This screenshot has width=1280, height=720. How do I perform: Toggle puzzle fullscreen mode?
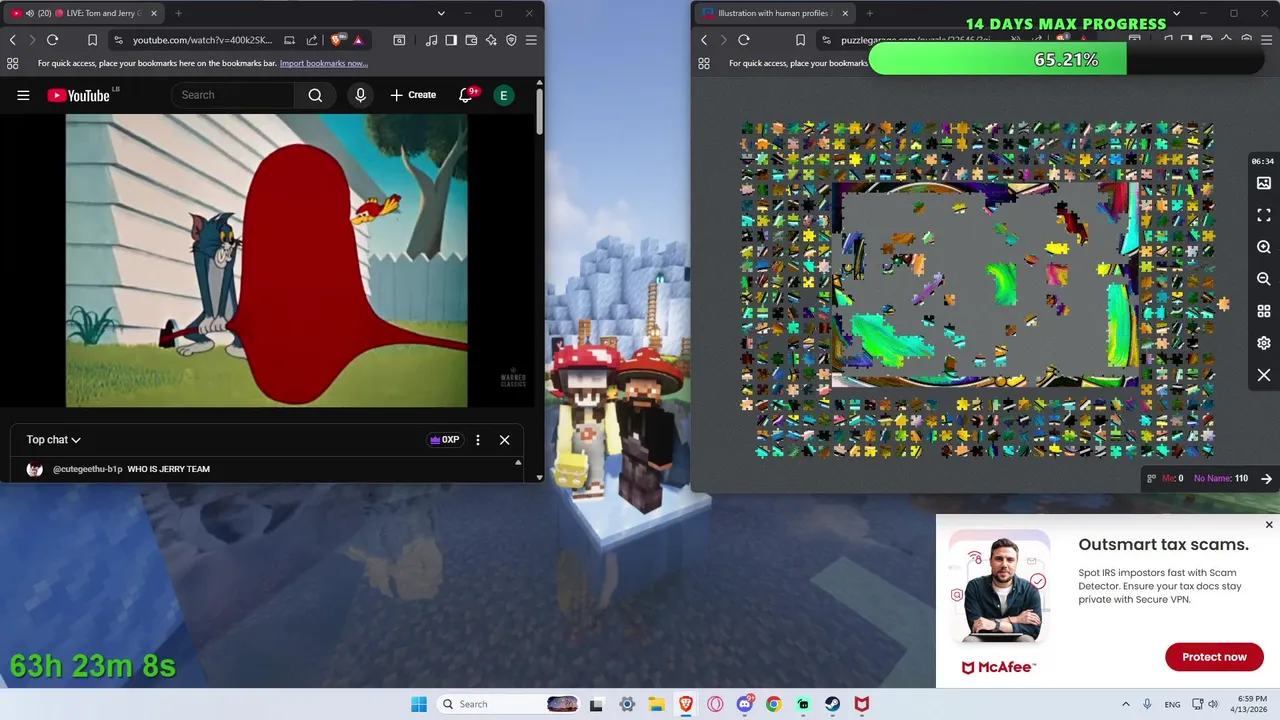(x=1264, y=215)
